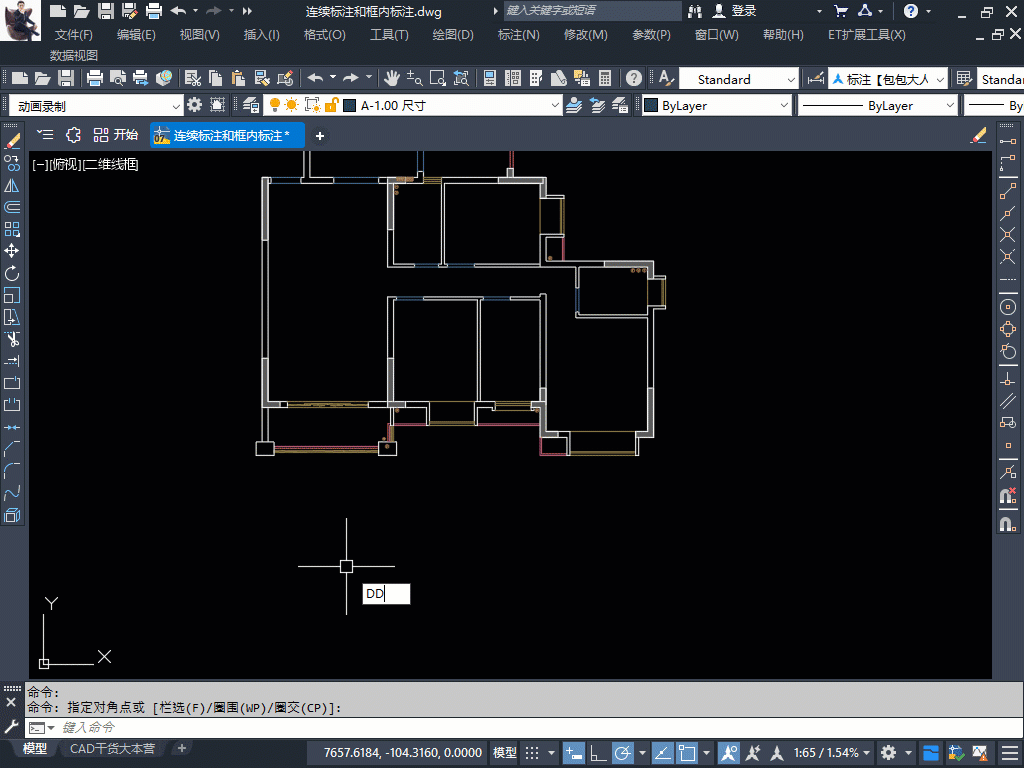Click the Save icon in standard toolbar

(x=66, y=78)
